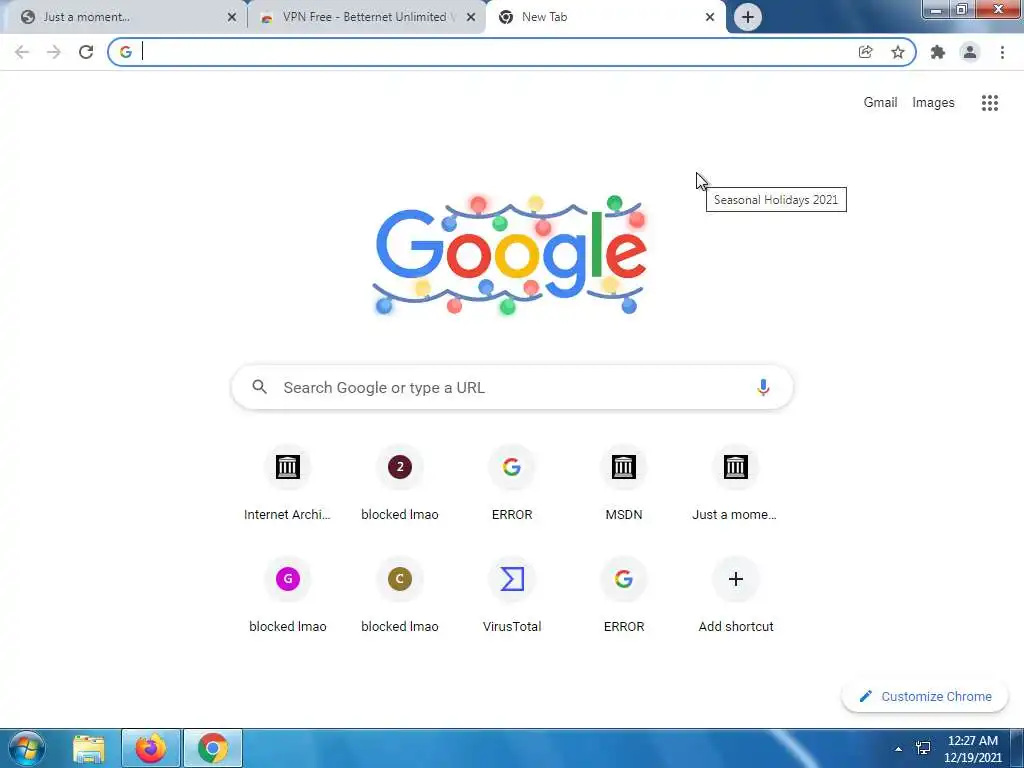Click the Google holiday doodle logo
The width and height of the screenshot is (1024, 768).
tap(511, 255)
